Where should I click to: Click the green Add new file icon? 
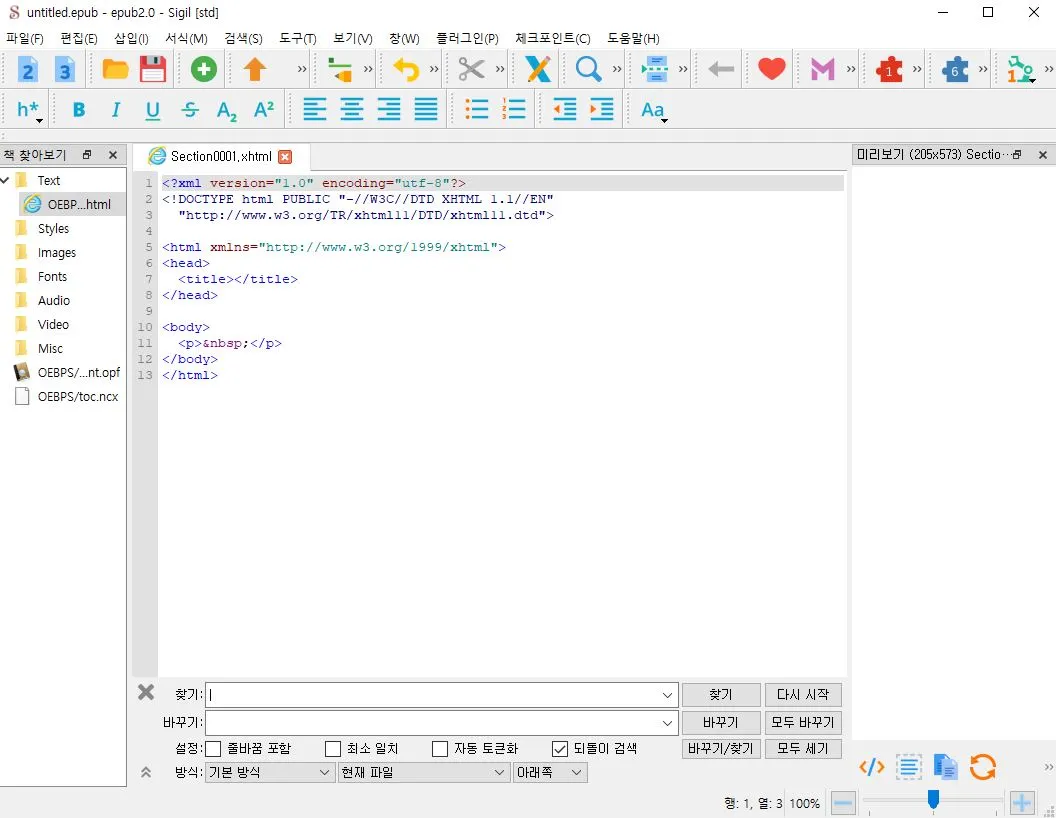click(x=204, y=69)
